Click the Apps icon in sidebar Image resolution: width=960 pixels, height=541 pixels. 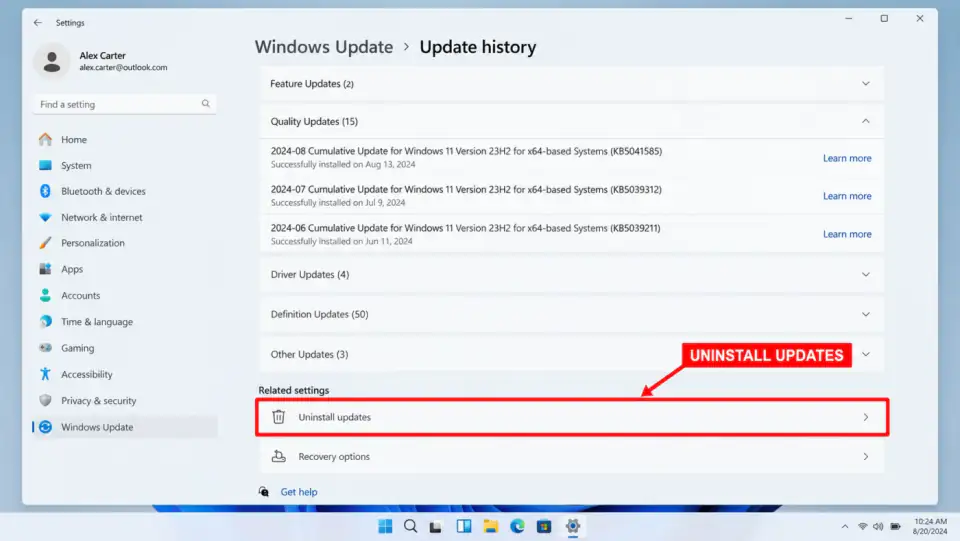tap(45, 269)
